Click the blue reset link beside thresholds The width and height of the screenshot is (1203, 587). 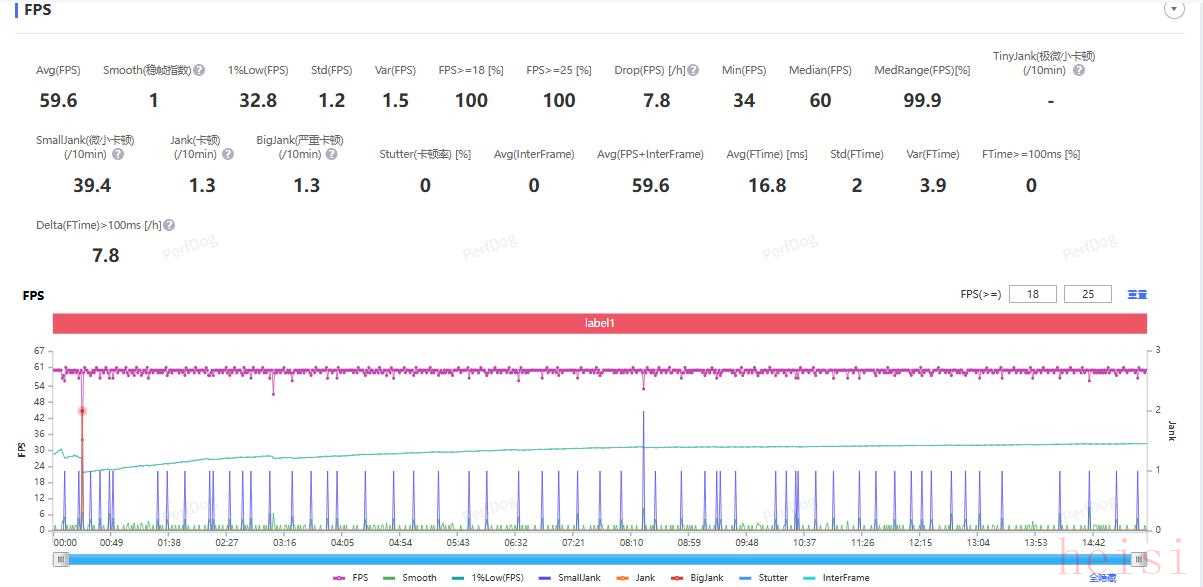(1137, 295)
